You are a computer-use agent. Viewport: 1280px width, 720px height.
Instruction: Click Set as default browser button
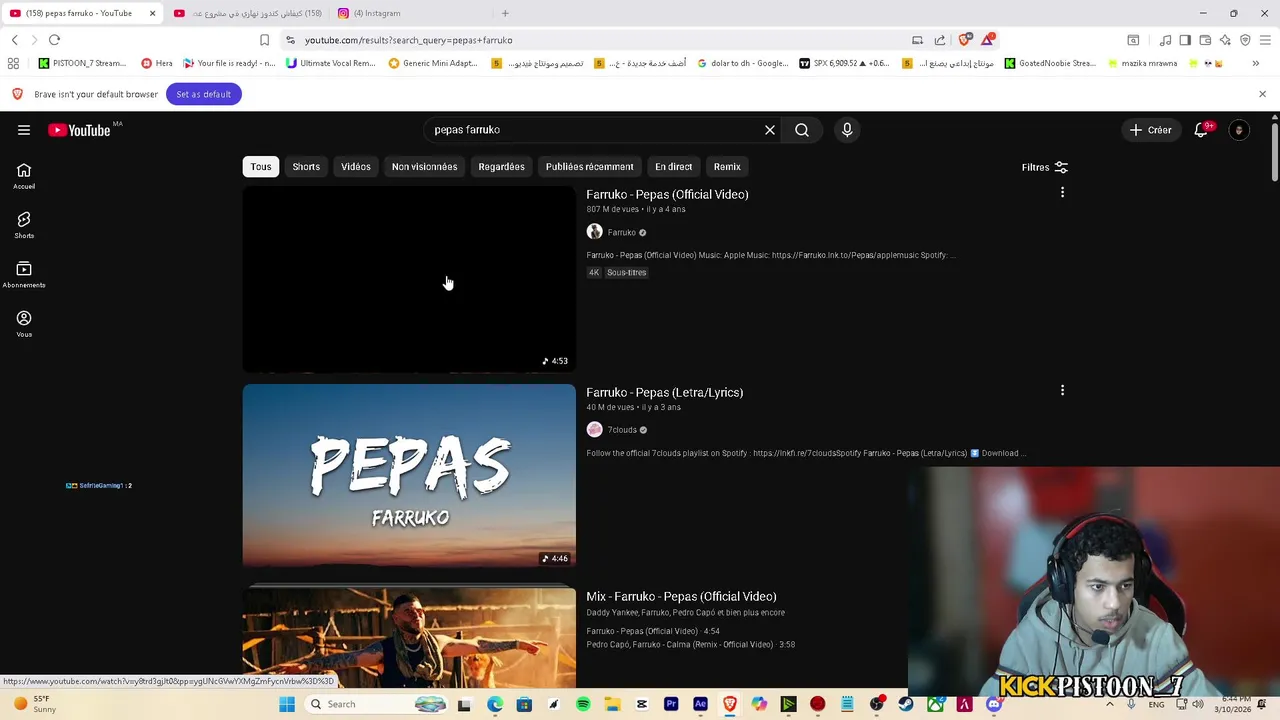[203, 94]
